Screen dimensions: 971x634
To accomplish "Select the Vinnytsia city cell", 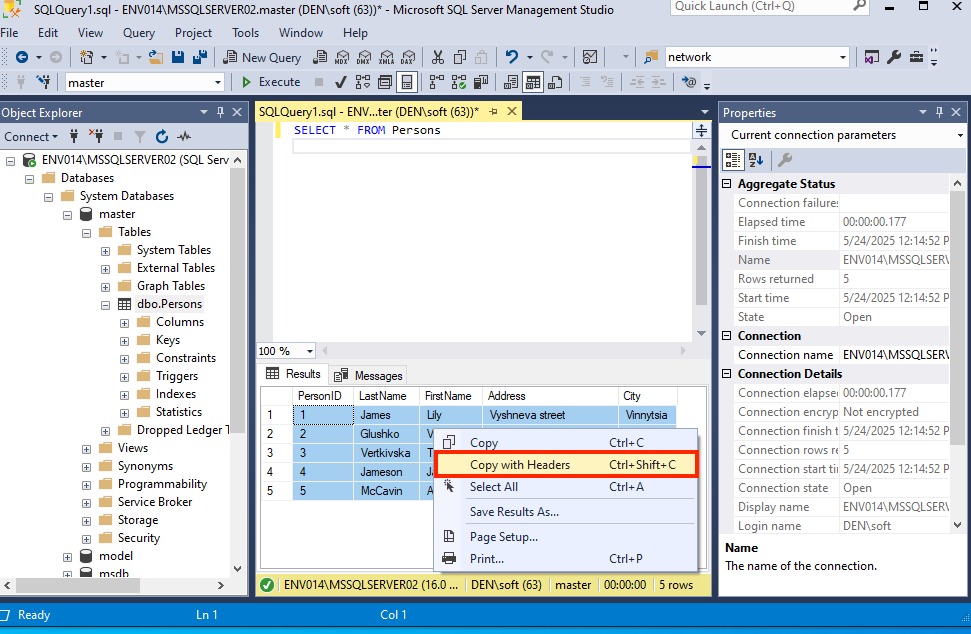I will click(647, 415).
